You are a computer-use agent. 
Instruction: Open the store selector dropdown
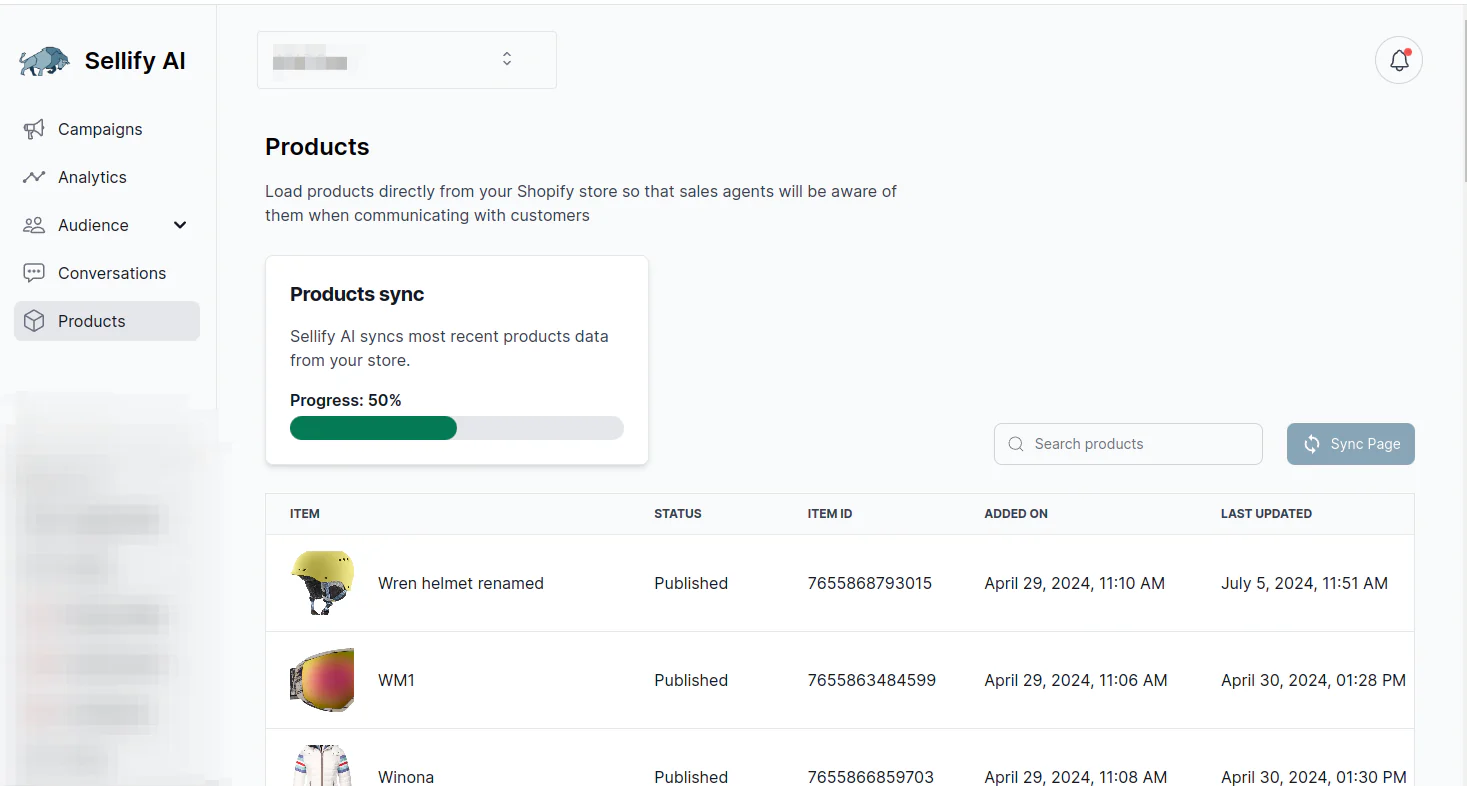tap(407, 60)
